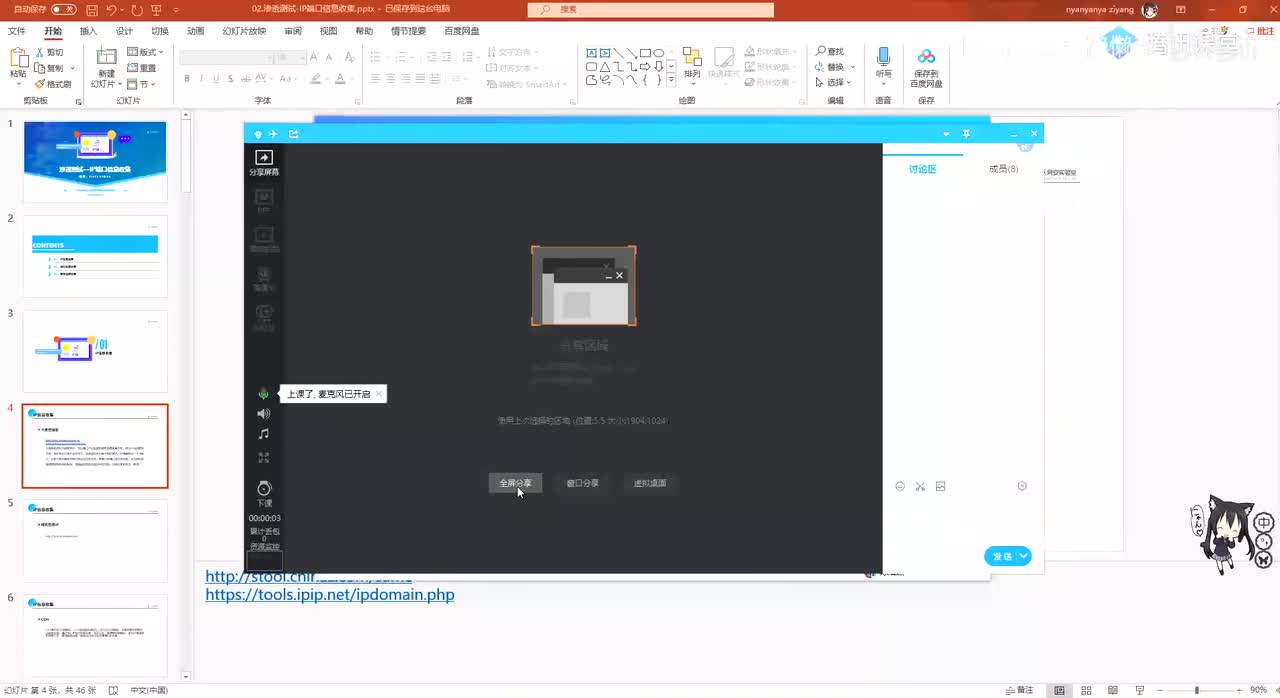Click the Send (发送) button in chat
Image resolution: width=1280 pixels, height=698 pixels.
pos(1001,556)
